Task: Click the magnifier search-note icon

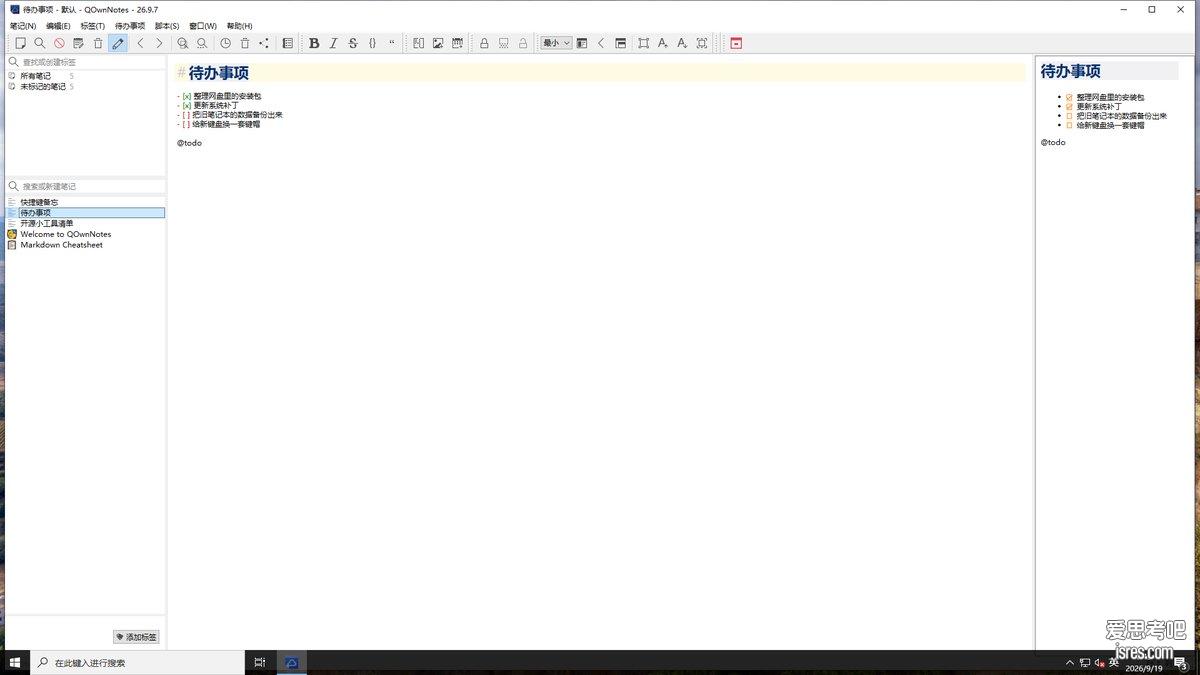Action: pos(40,43)
